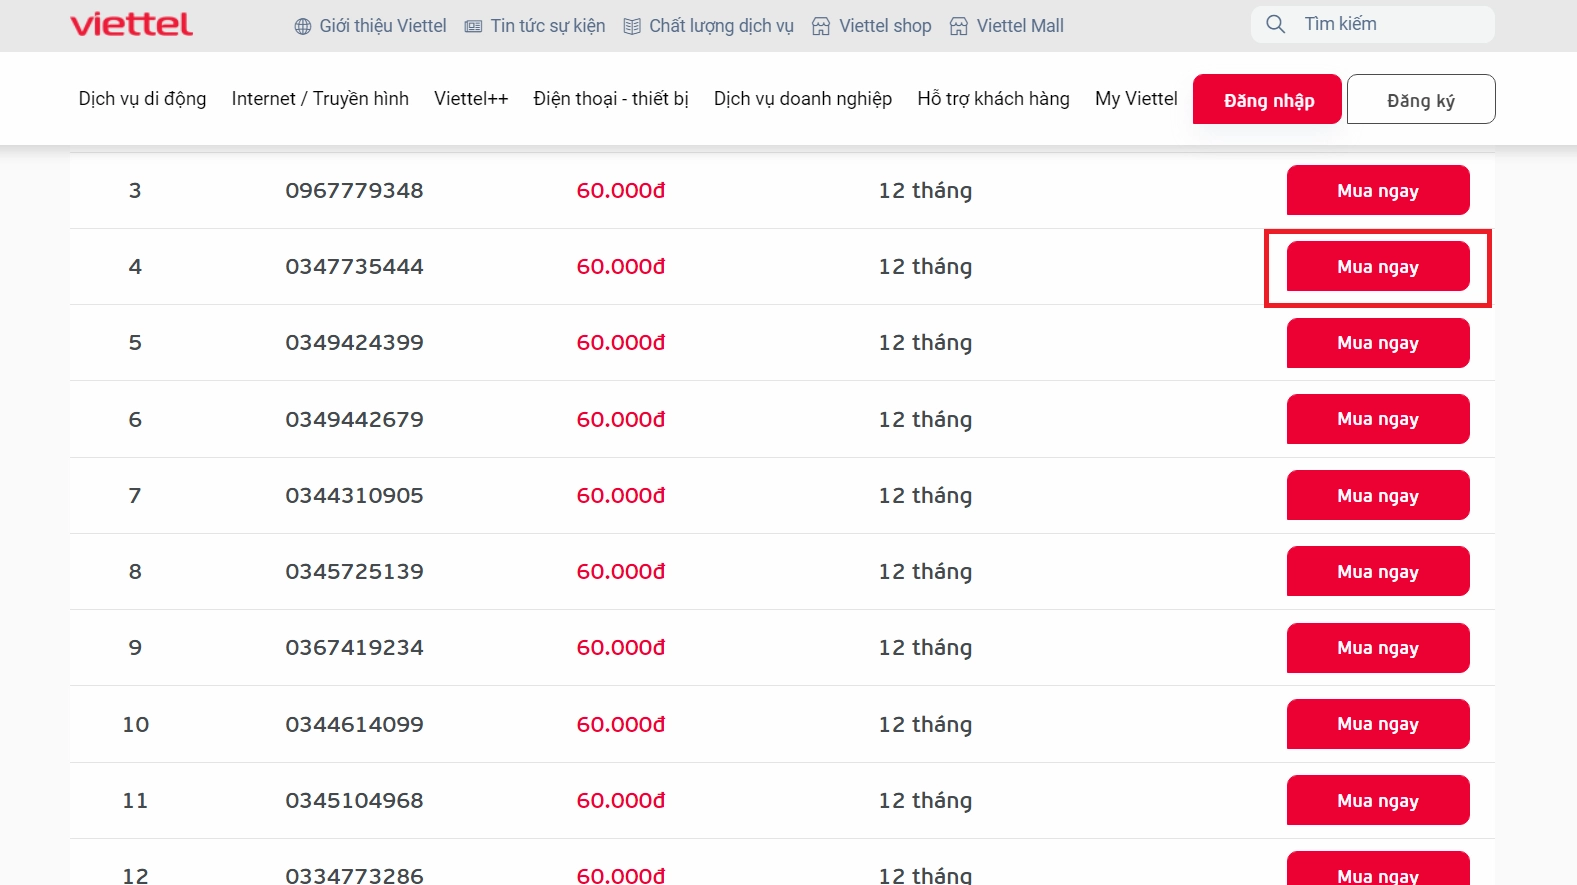
Task: Select phone number 0345104968
Action: [x=354, y=800]
